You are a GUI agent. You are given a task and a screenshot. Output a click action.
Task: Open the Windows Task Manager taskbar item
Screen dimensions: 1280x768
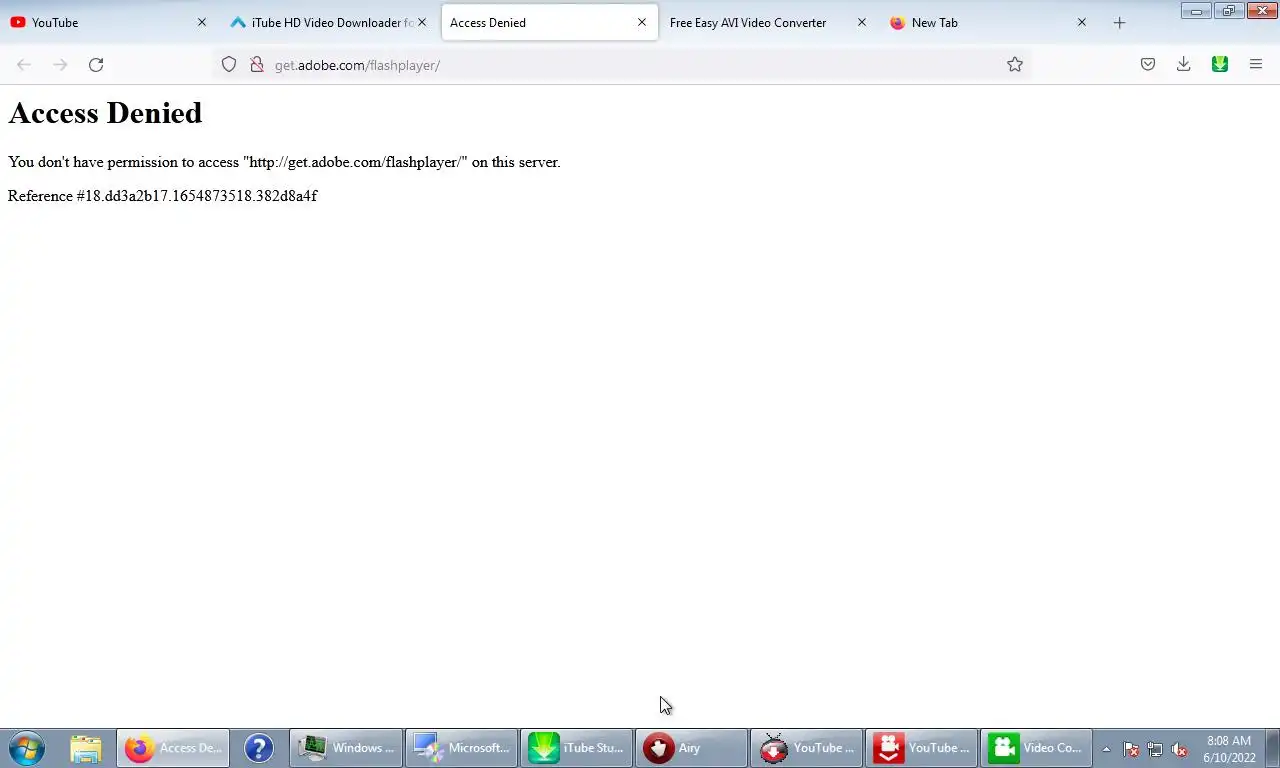(346, 748)
